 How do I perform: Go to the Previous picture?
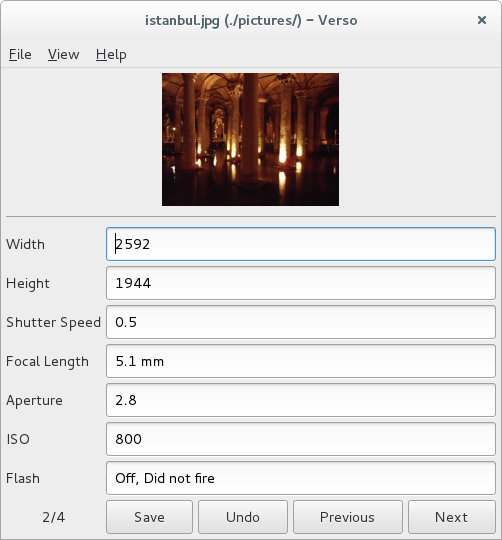pos(347,517)
